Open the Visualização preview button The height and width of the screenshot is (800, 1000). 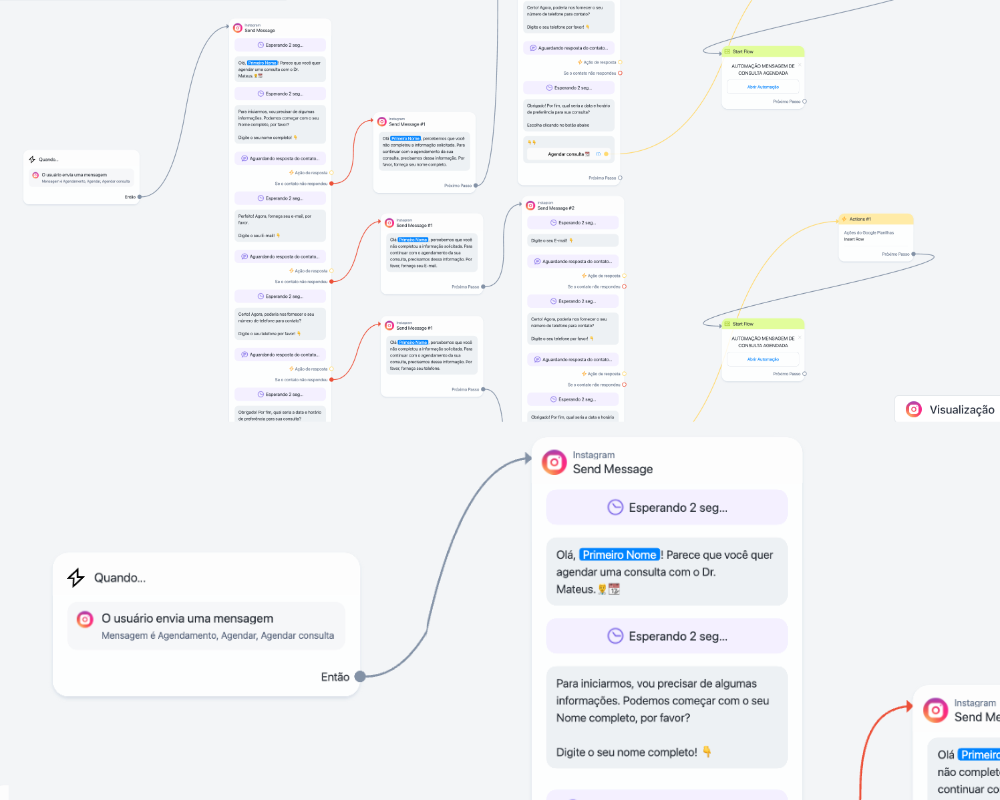coord(948,409)
